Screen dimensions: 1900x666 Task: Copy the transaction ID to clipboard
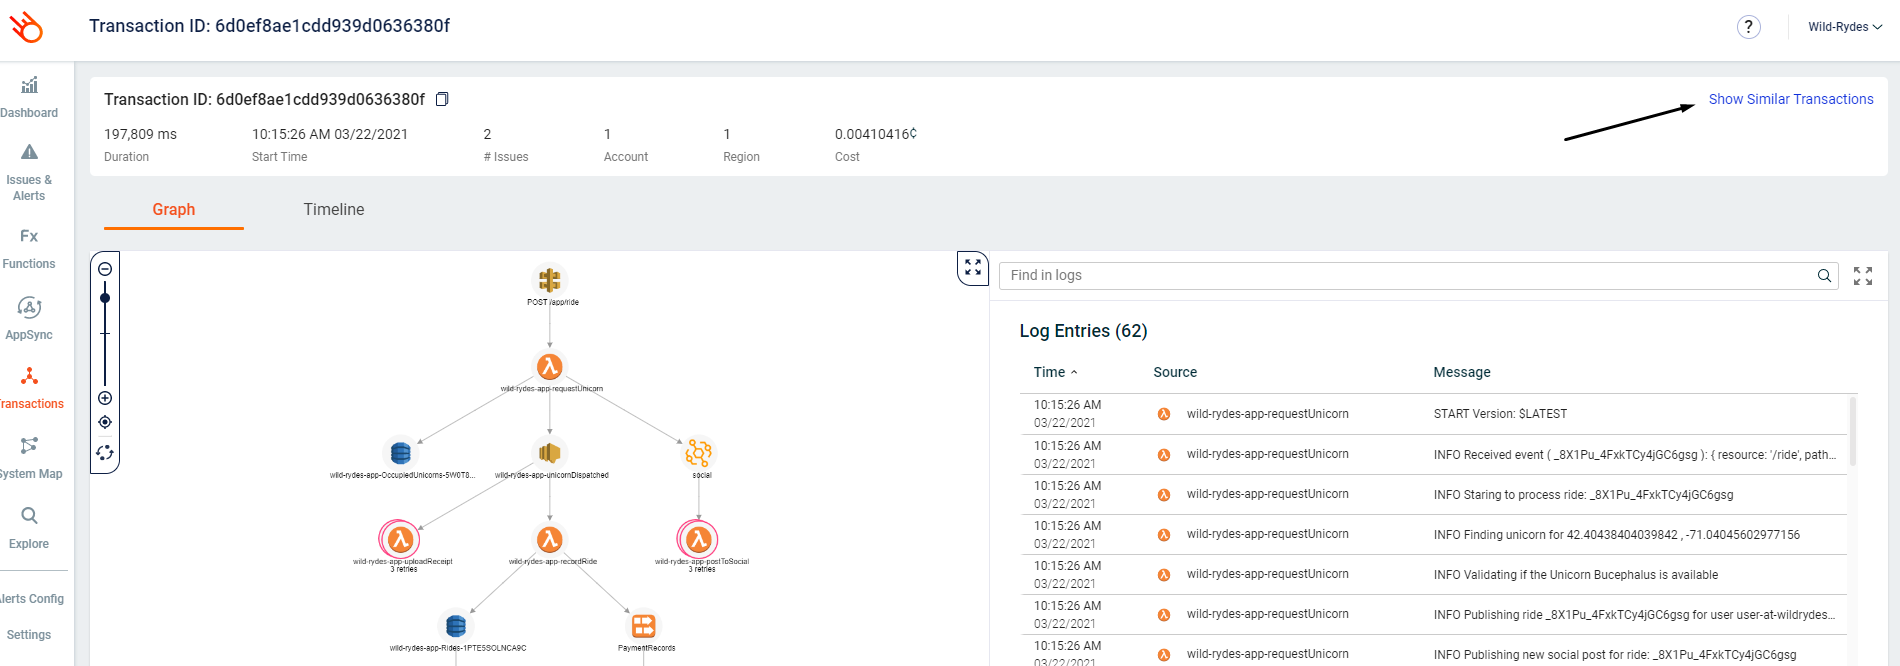pos(442,99)
